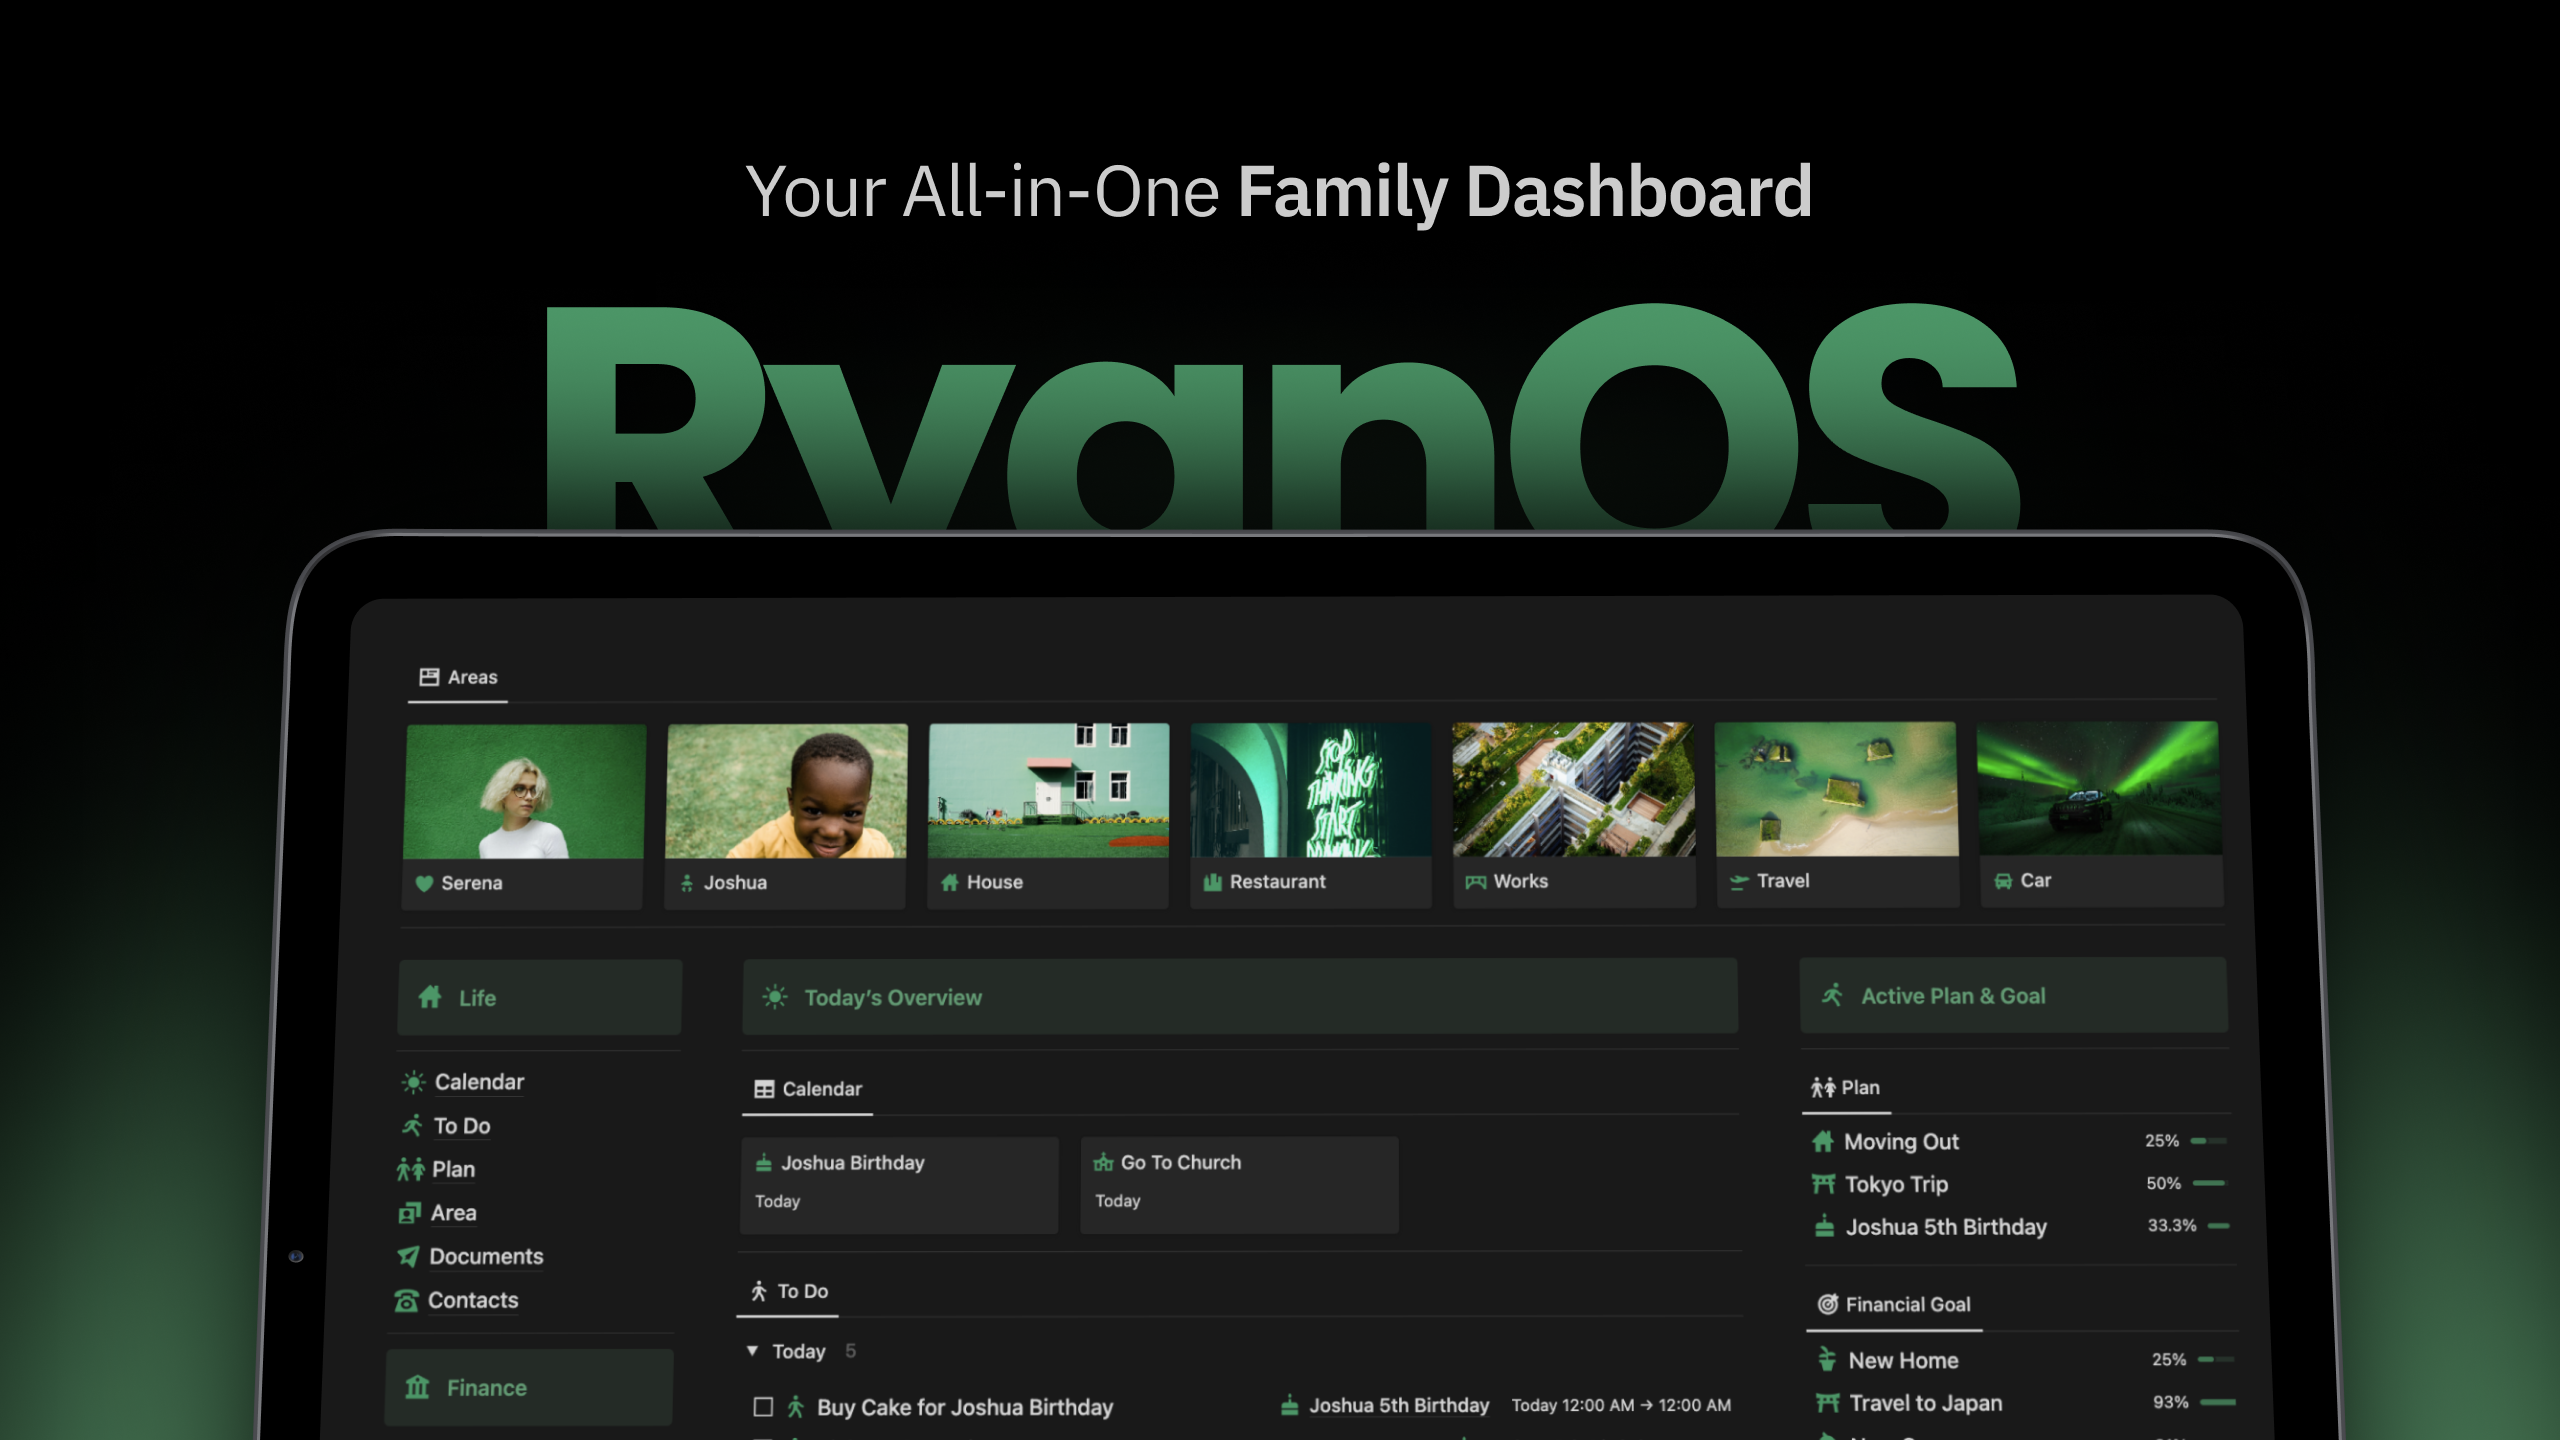Screen dimensions: 2560x1440
Task: Click the Travel to Japan 93% progress bar
Action: (x=2218, y=1402)
